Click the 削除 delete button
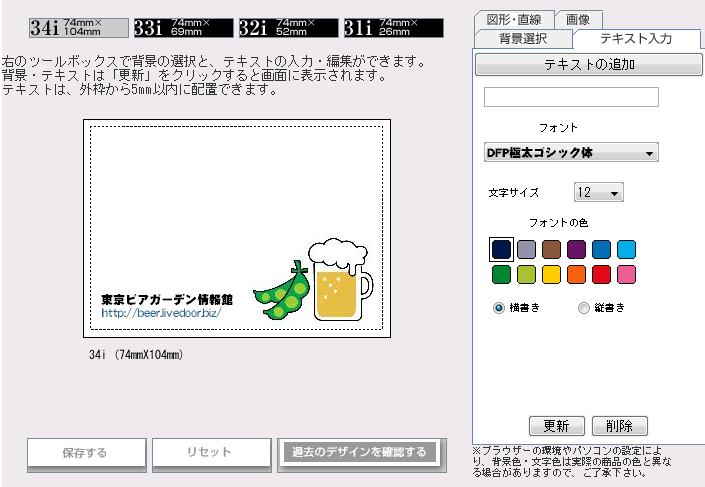The height and width of the screenshot is (487, 705). 620,426
